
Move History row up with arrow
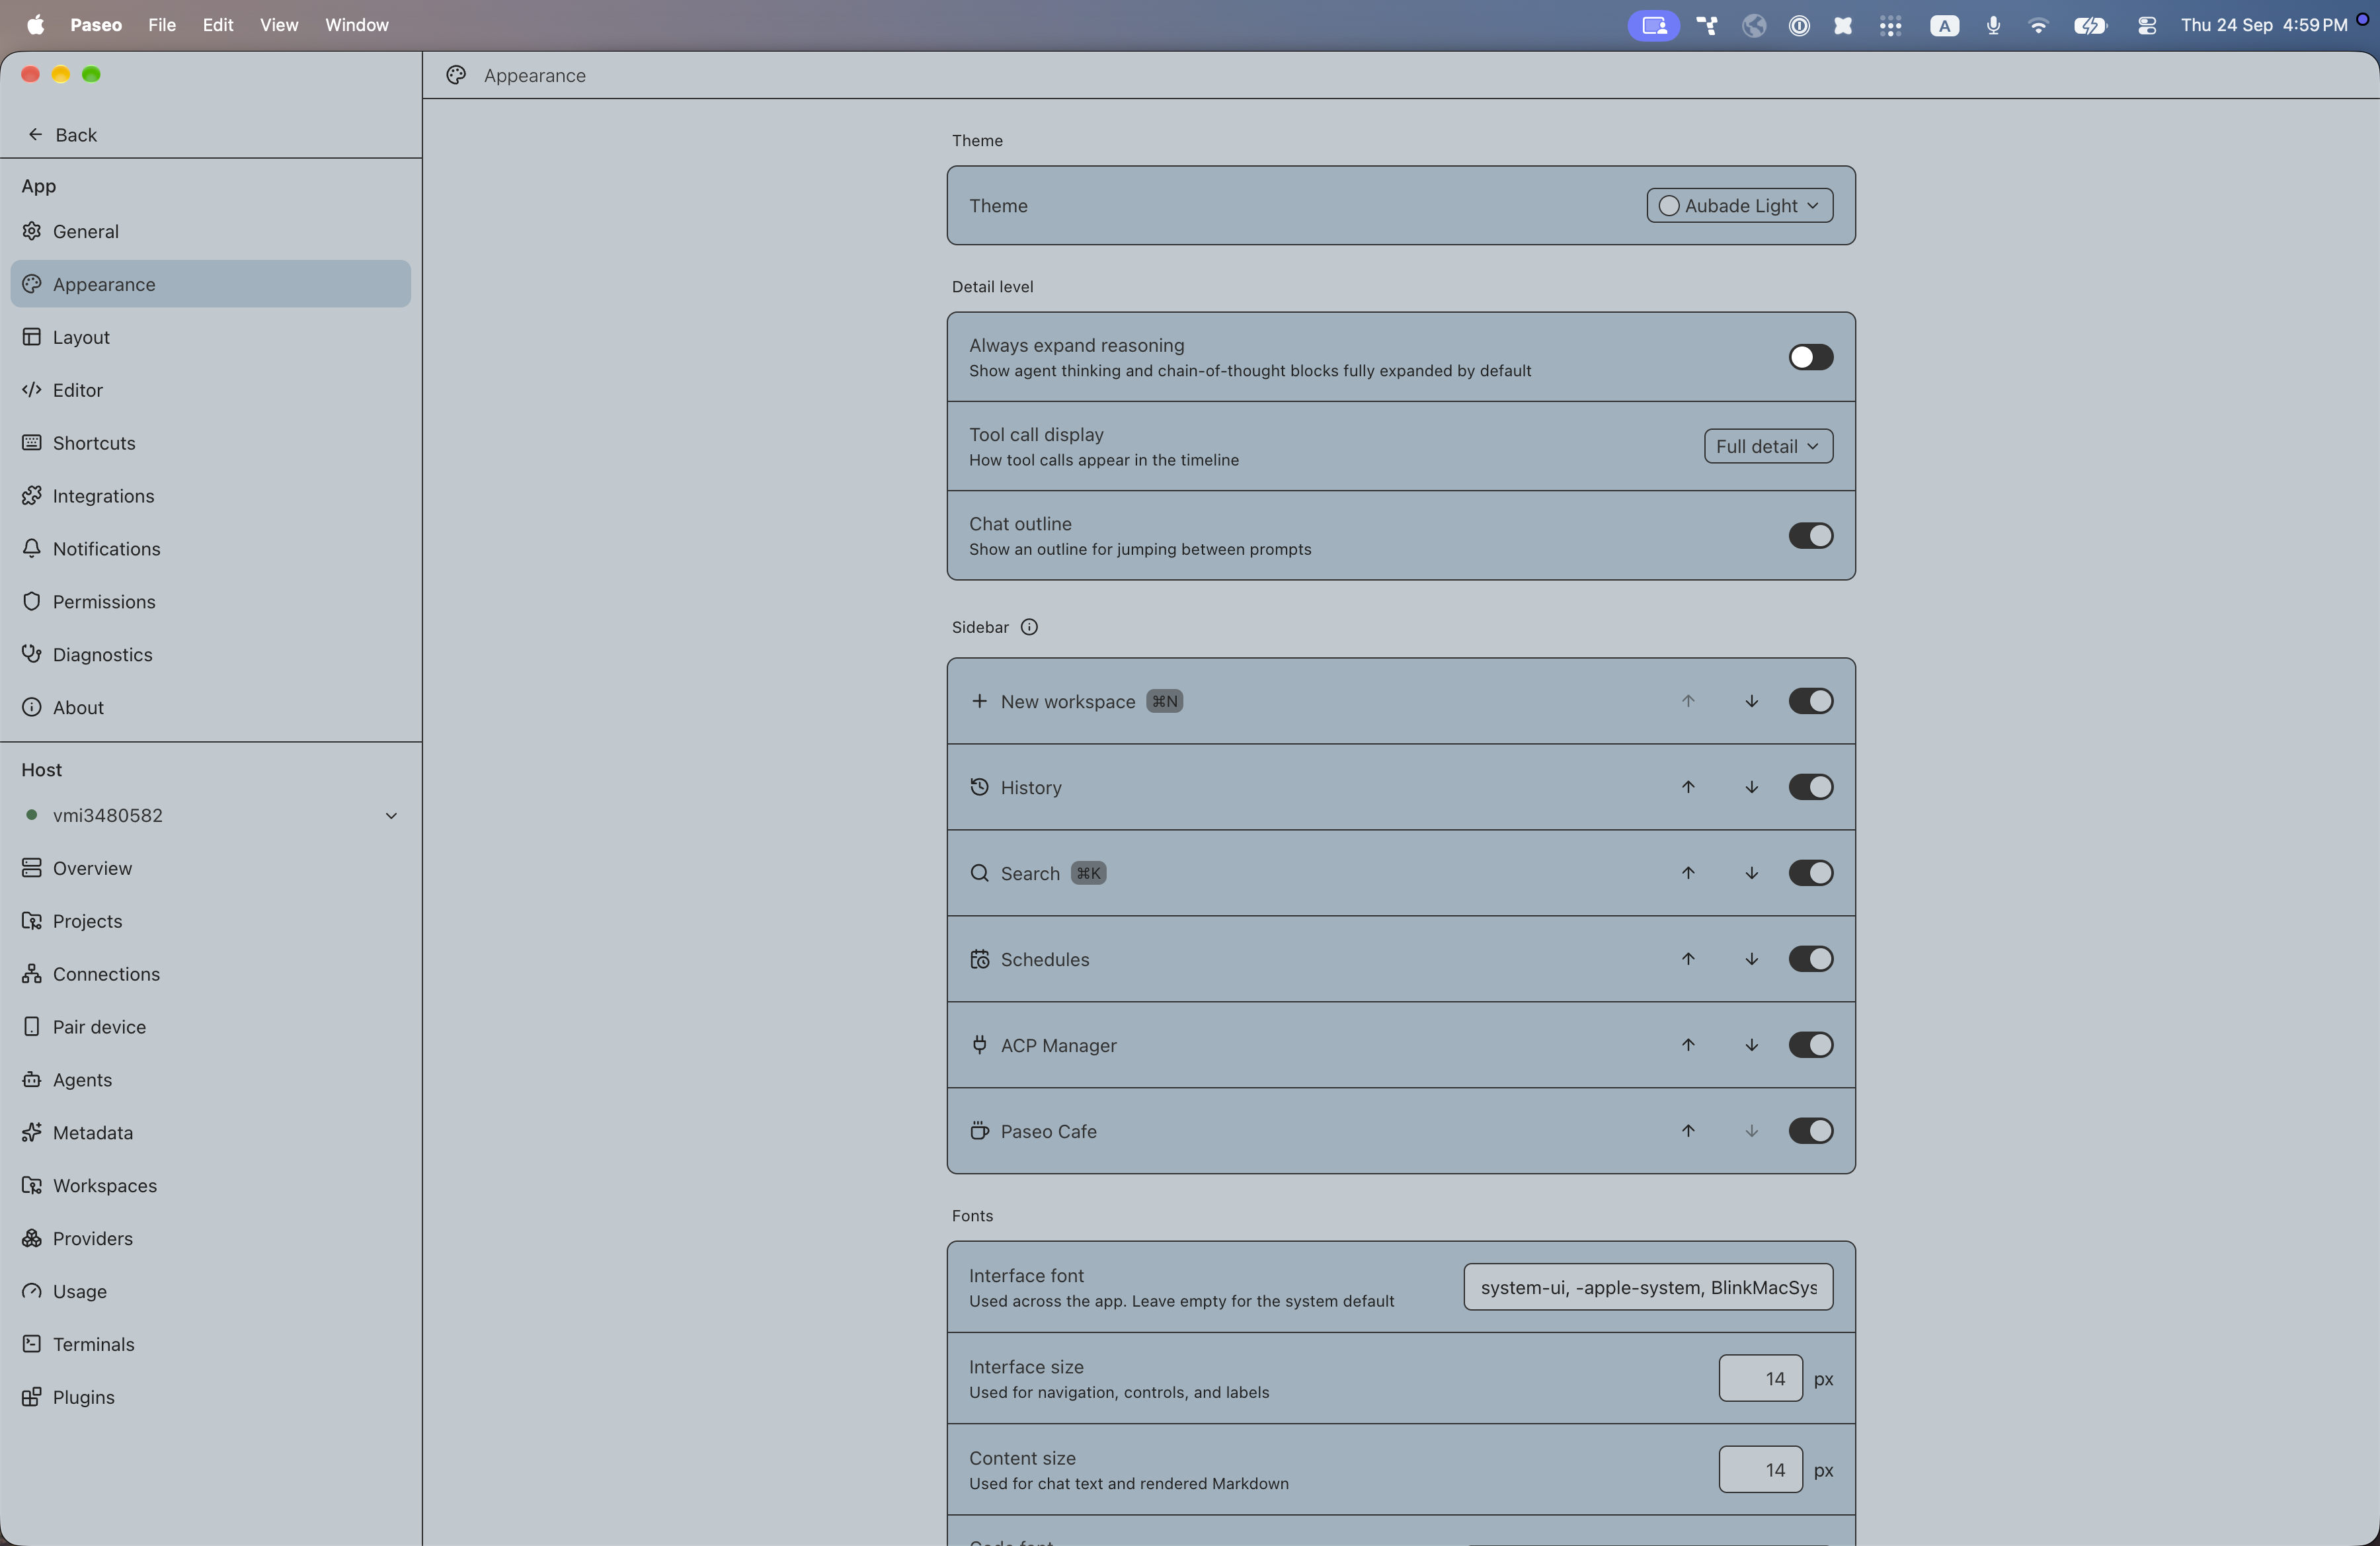(x=1688, y=787)
